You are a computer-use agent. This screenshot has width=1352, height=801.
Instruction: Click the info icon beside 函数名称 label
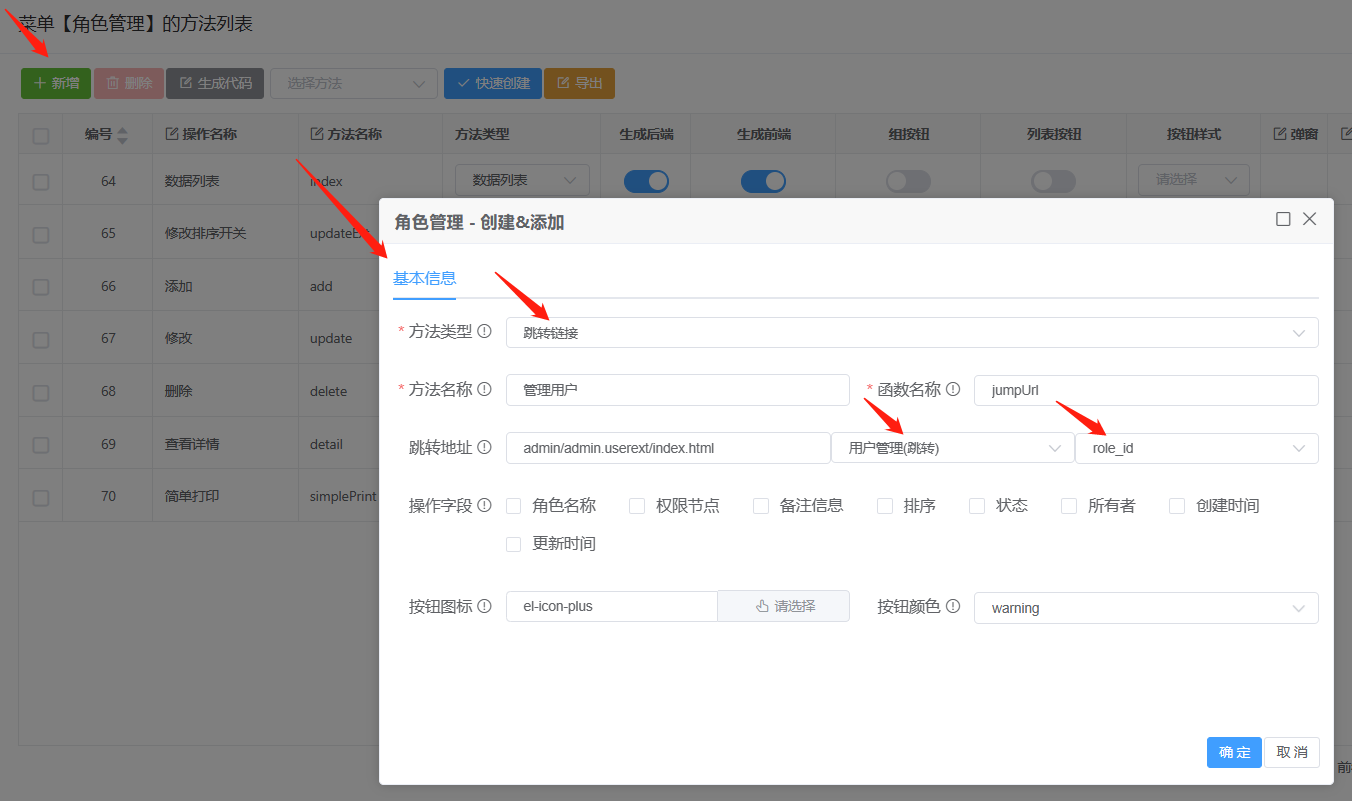(x=953, y=389)
